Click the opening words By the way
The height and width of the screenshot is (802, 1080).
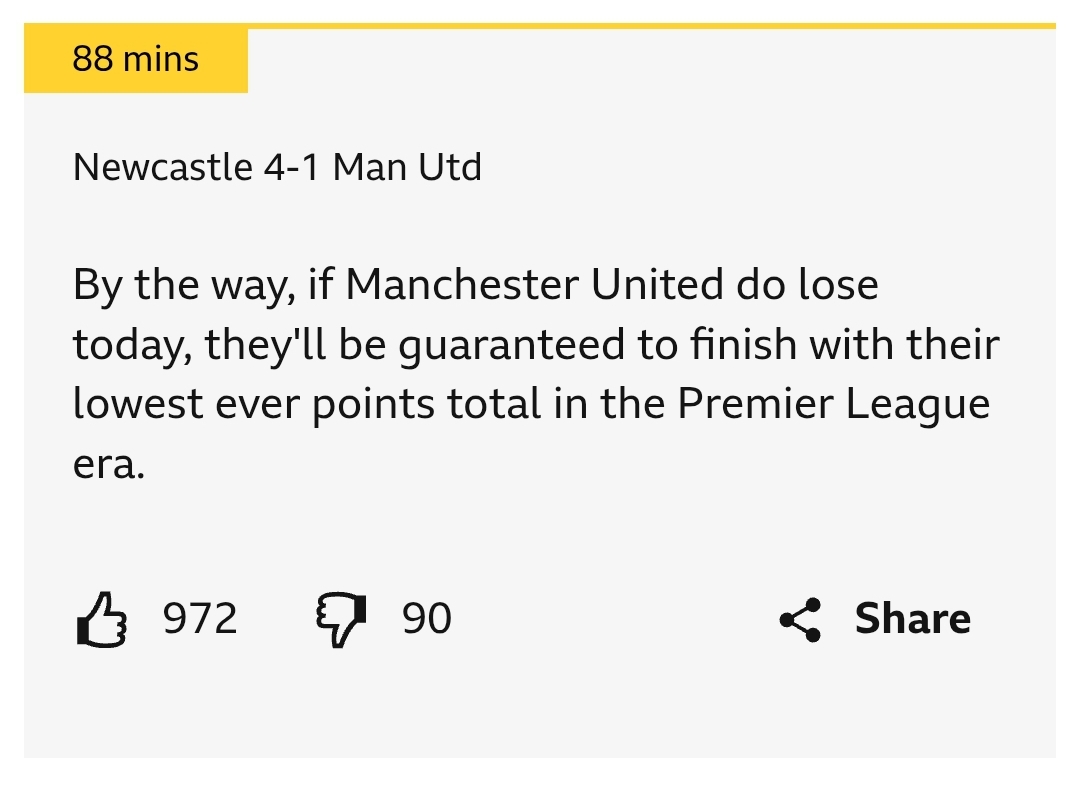coord(184,285)
